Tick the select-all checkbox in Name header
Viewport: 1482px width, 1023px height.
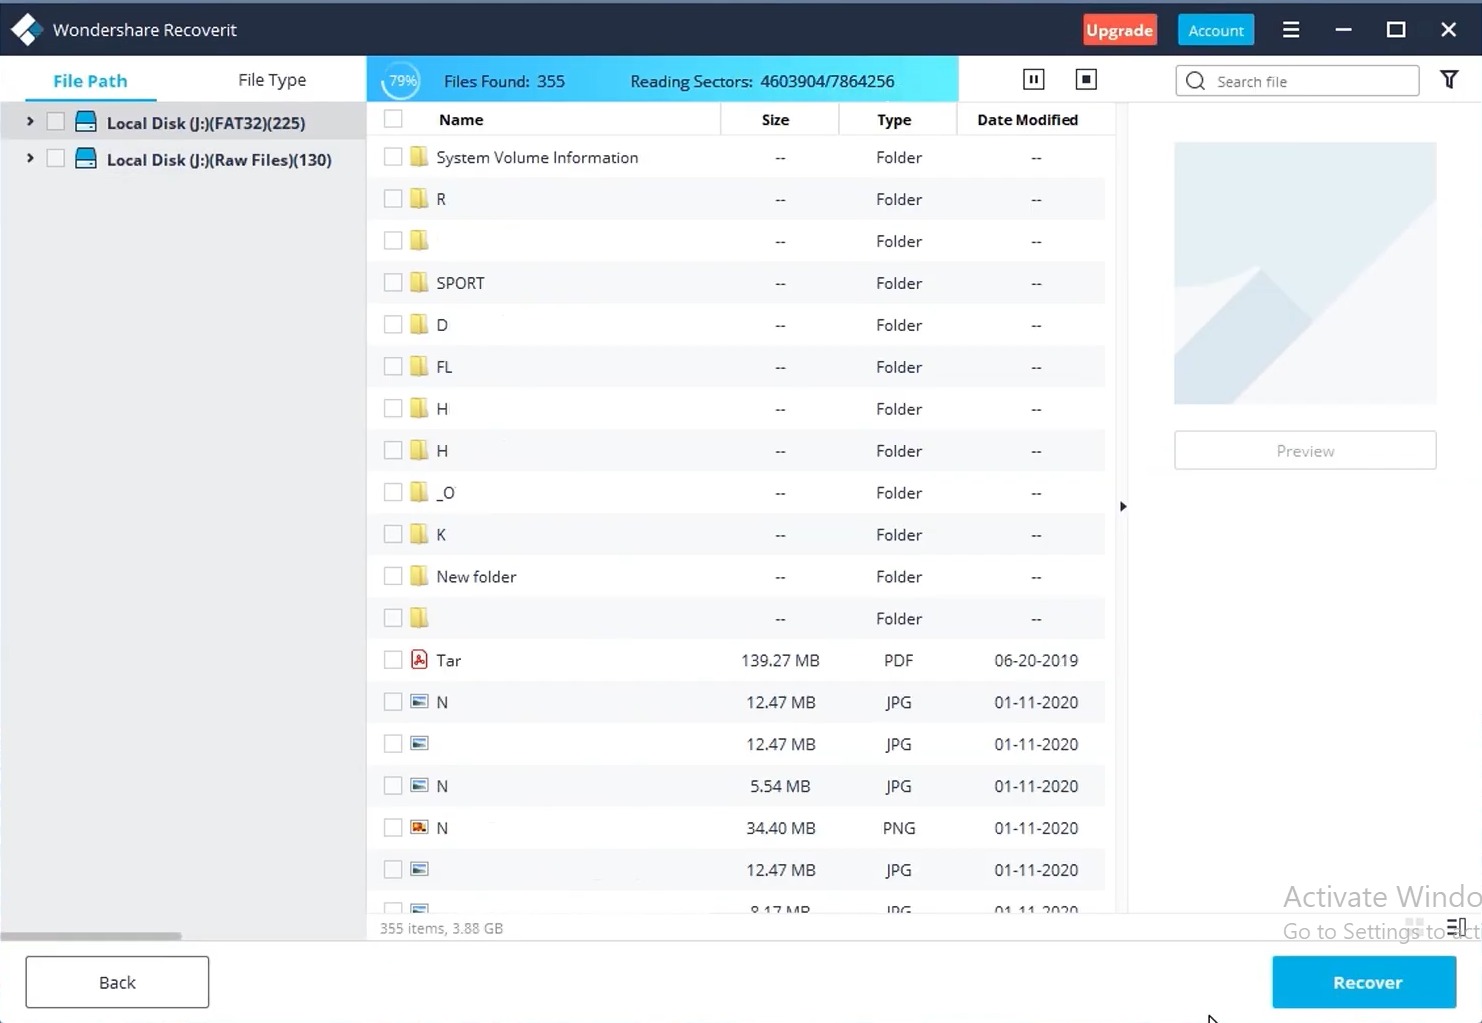tap(393, 119)
